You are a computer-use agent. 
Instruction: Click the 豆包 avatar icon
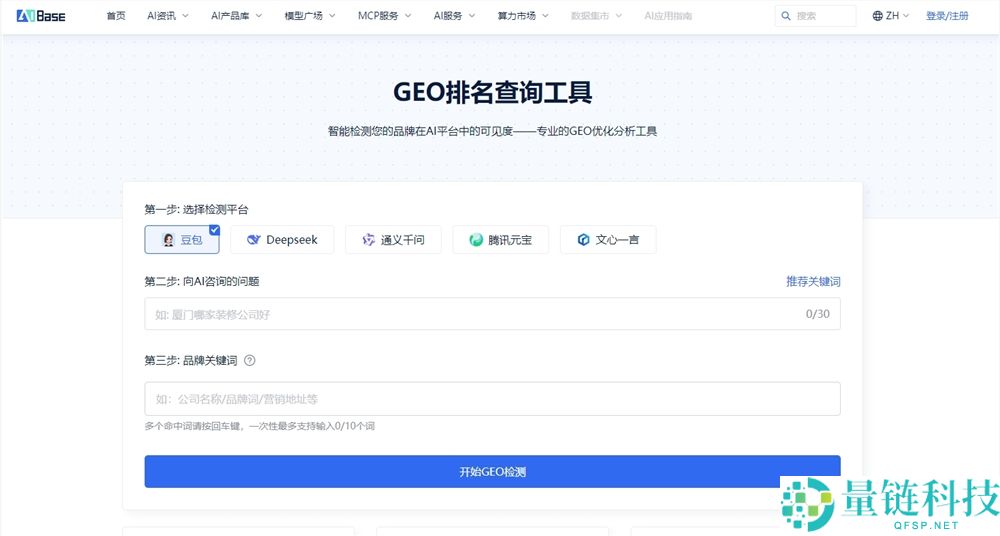coord(168,240)
